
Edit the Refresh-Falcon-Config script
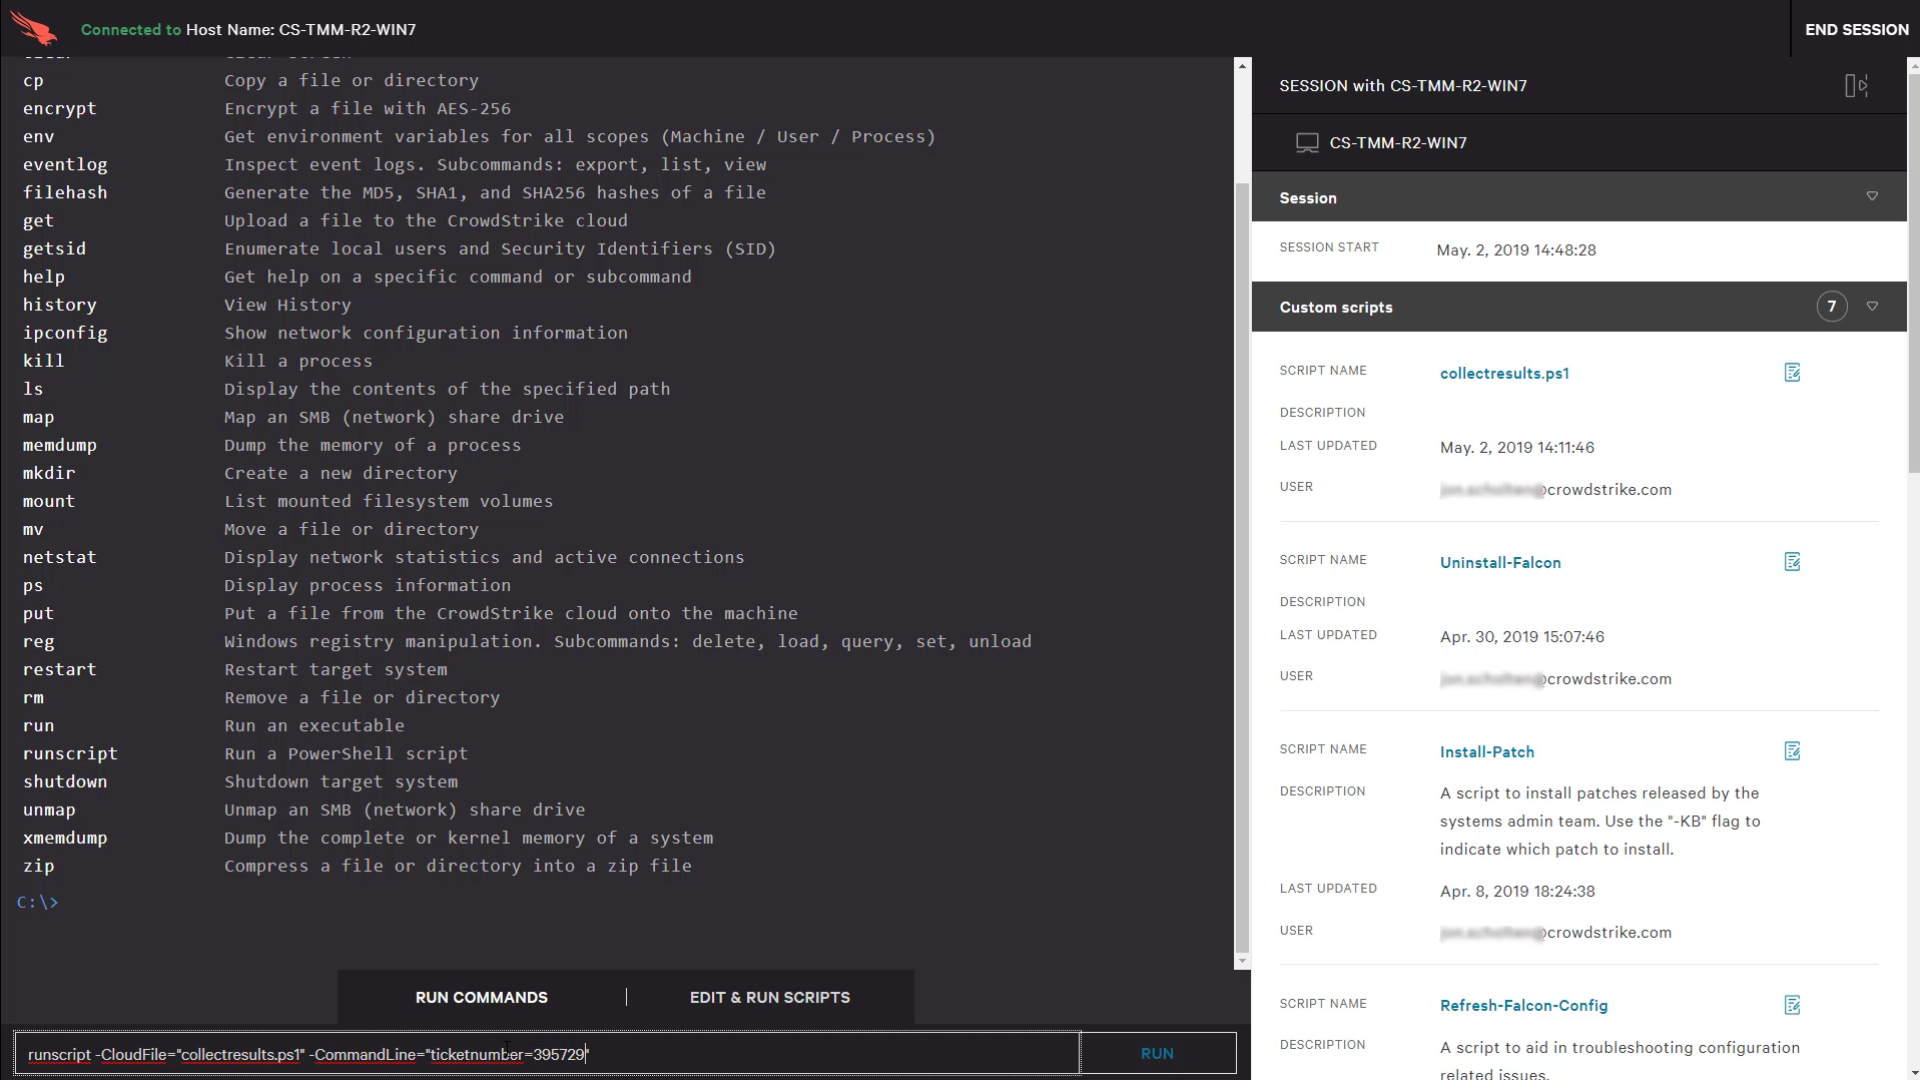coord(1792,1005)
